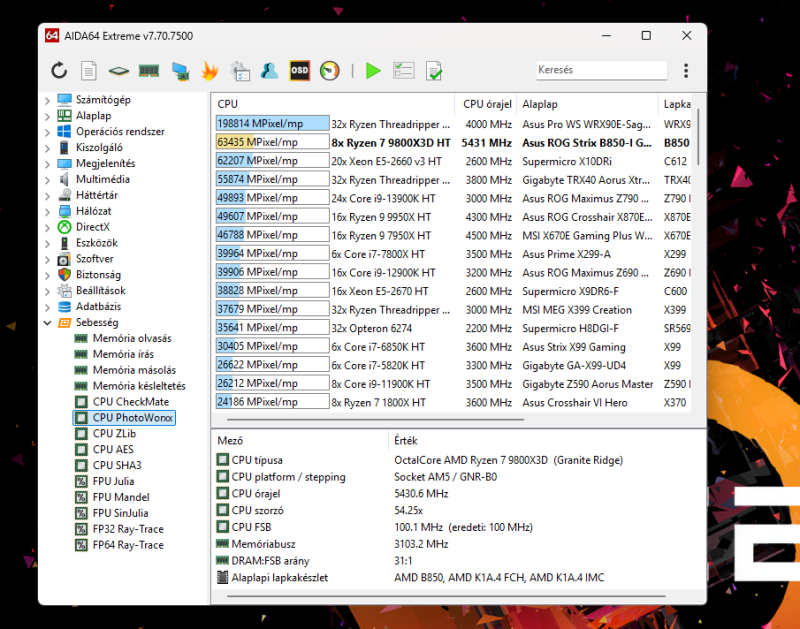The height and width of the screenshot is (629, 800).
Task: Sort by the CPU column header
Action: tap(333, 104)
